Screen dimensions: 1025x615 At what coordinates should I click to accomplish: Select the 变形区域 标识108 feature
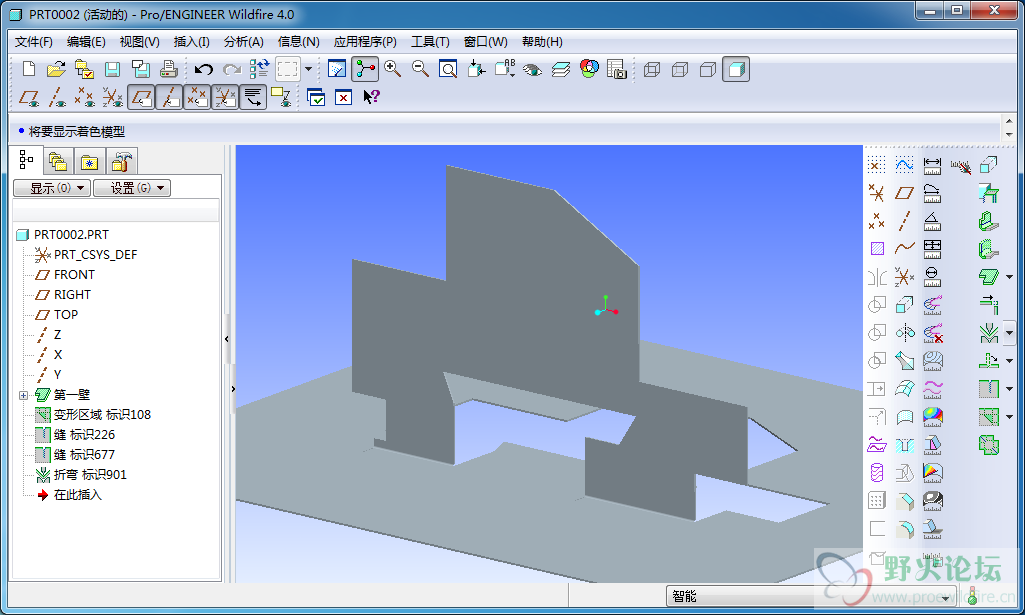[102, 415]
